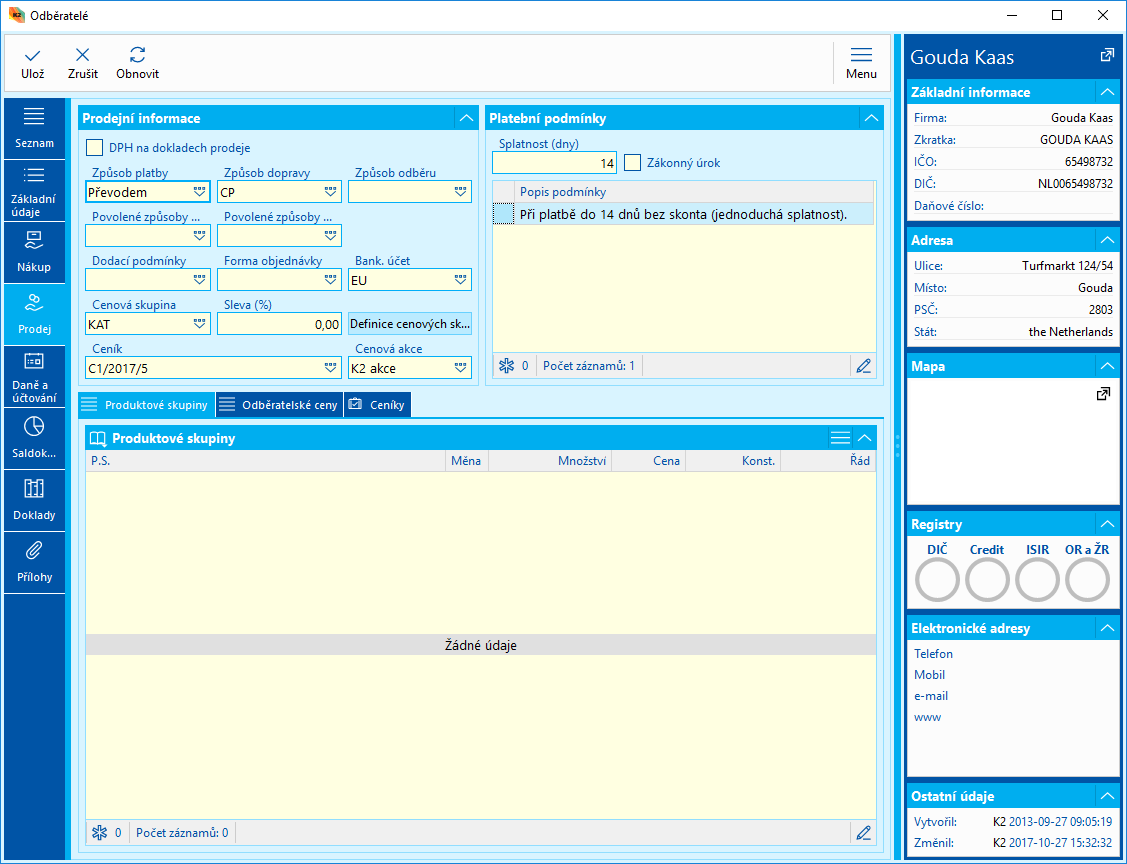Screen dimensions: 1127x864
Task: Click the OR a ŽR registry circle
Action: [1087, 579]
